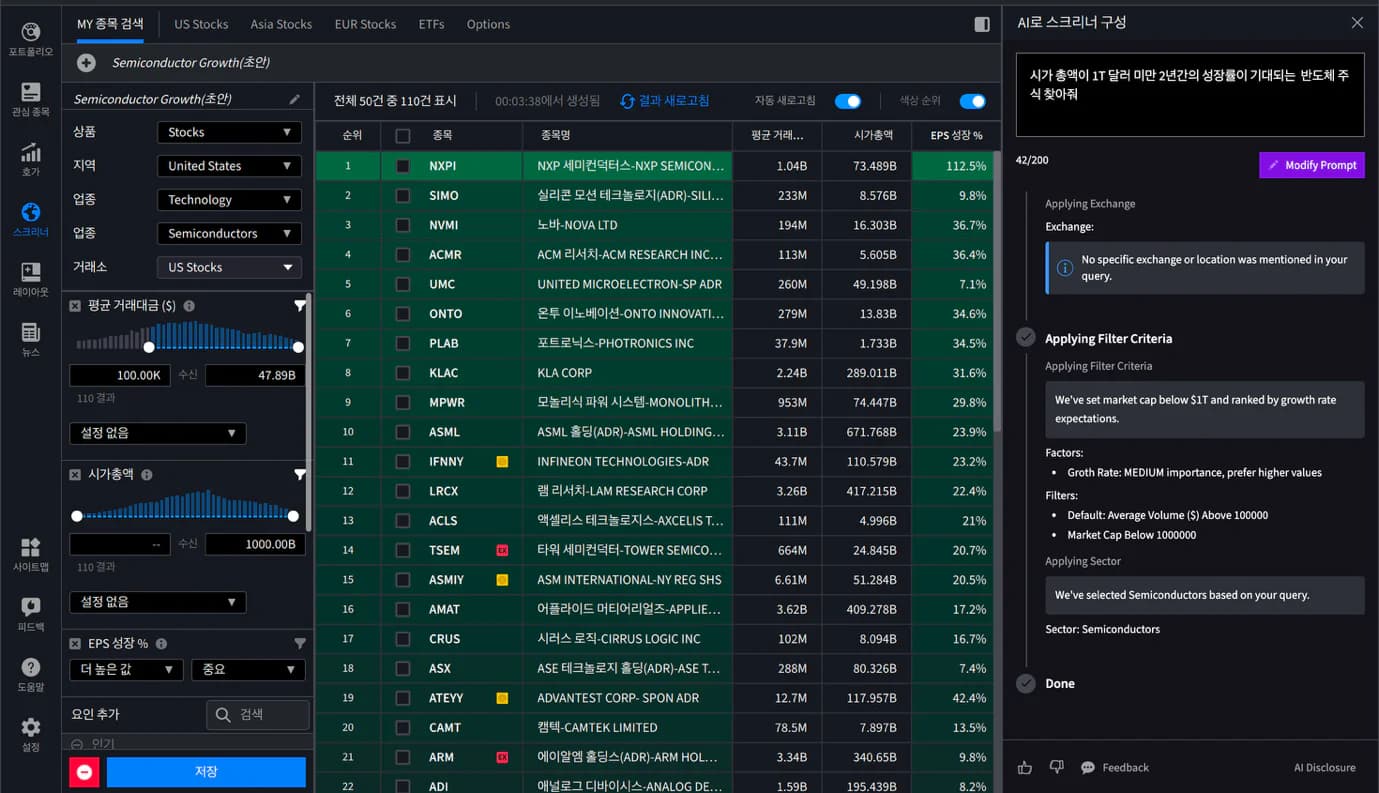
Task: Click the red badge next to TSEM
Action: (x=502, y=550)
